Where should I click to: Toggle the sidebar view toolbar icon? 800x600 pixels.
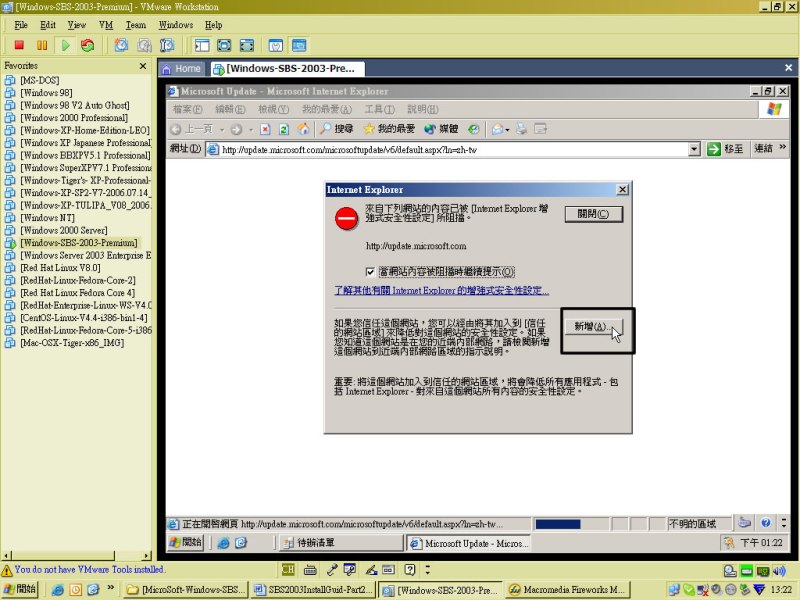coord(202,45)
